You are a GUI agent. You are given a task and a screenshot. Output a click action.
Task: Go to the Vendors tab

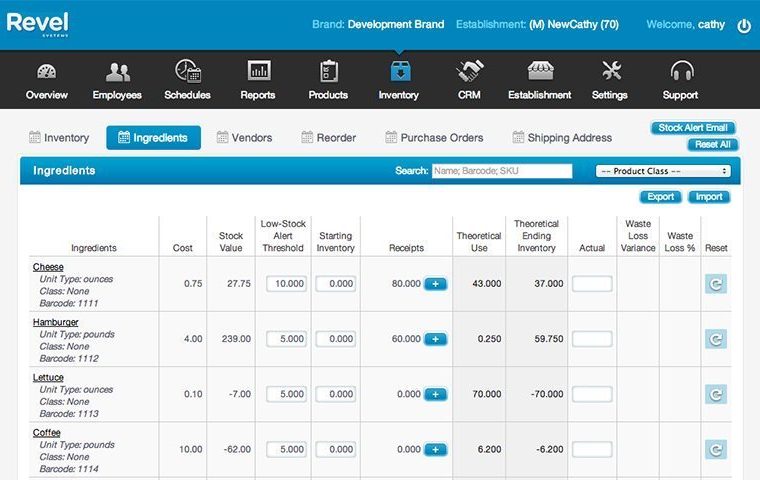coord(244,138)
